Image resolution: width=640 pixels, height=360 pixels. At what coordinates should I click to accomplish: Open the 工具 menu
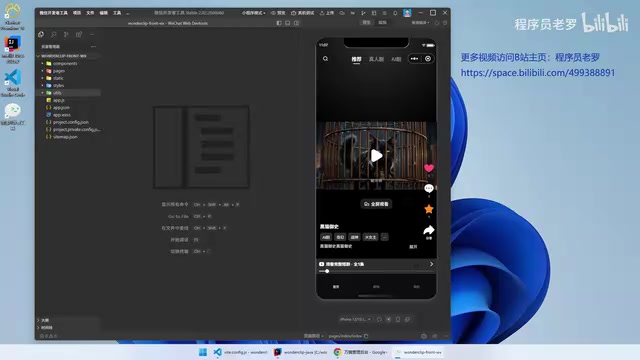click(x=117, y=13)
